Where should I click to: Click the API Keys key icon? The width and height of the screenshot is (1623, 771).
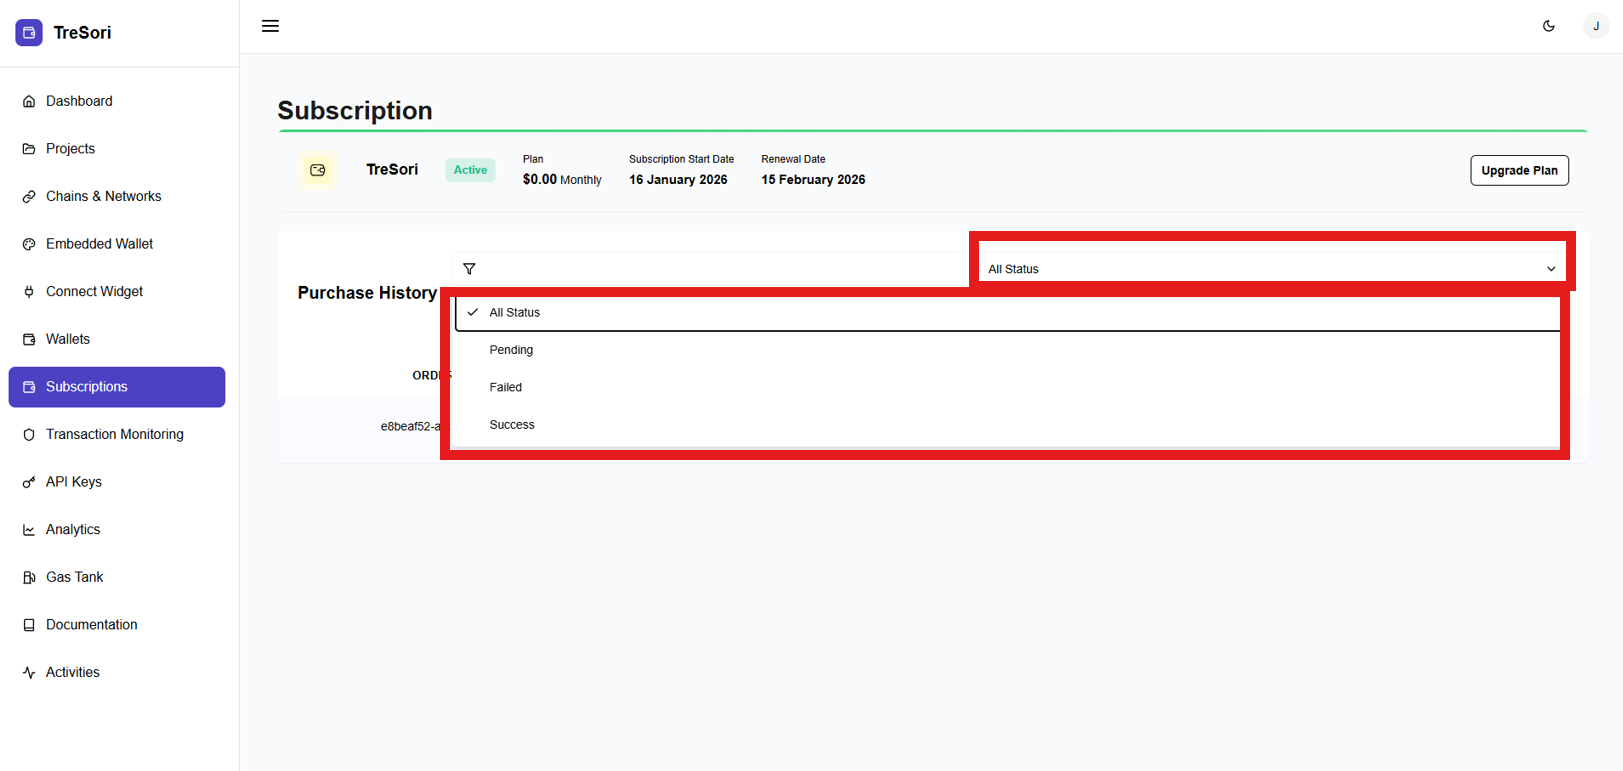click(29, 482)
